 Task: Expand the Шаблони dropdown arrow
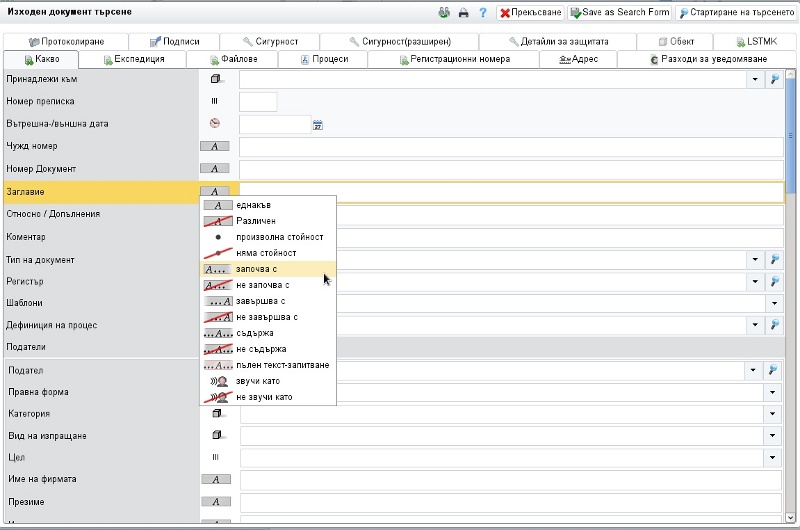[x=774, y=303]
